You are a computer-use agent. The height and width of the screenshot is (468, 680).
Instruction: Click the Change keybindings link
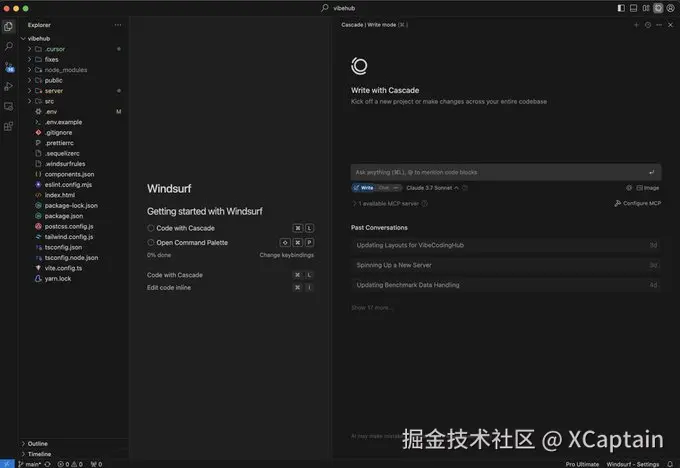tap(287, 255)
